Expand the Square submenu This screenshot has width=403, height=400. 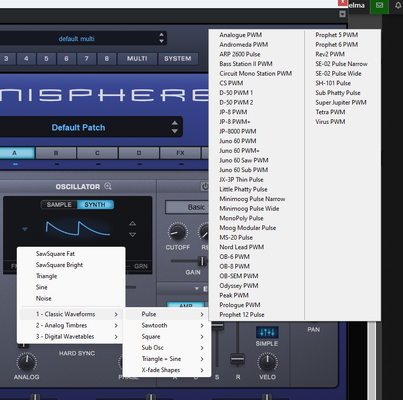coord(167,337)
